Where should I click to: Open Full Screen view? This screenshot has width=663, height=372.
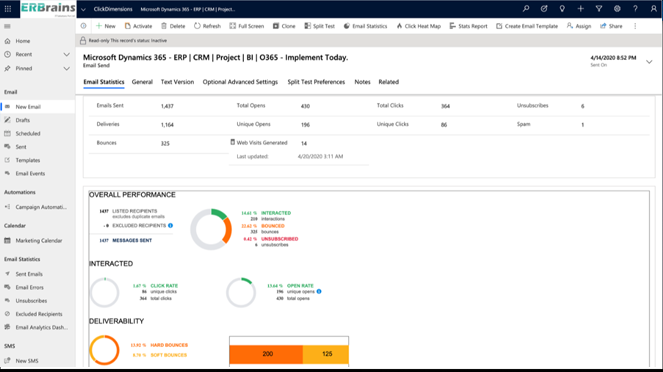[x=247, y=26]
